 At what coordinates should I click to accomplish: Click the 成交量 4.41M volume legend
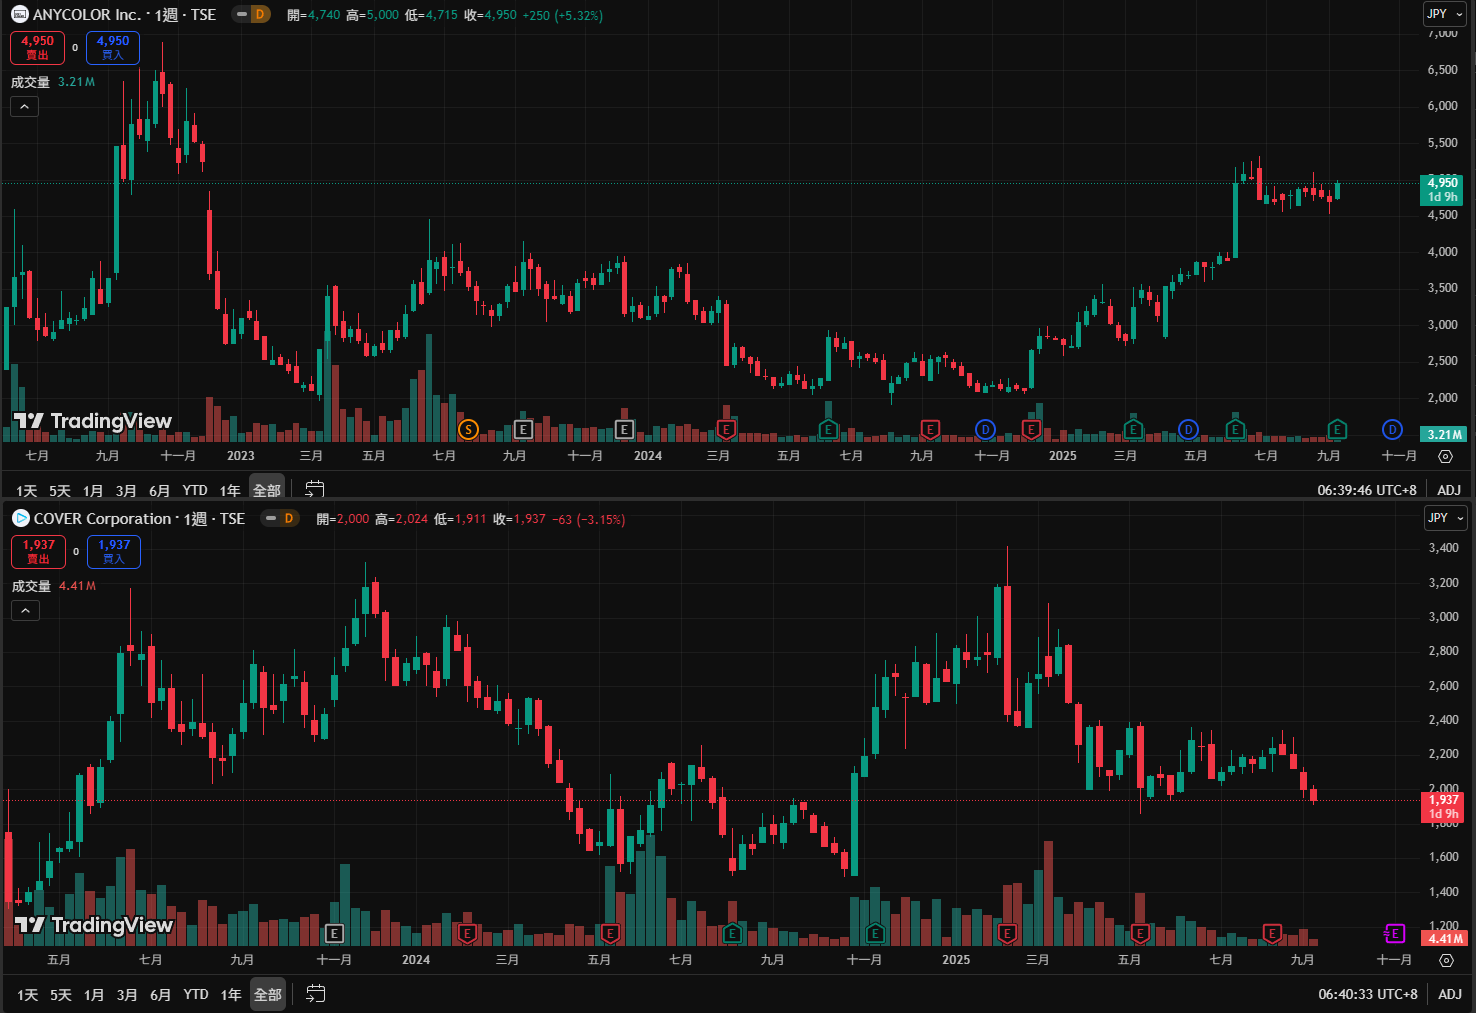54,586
